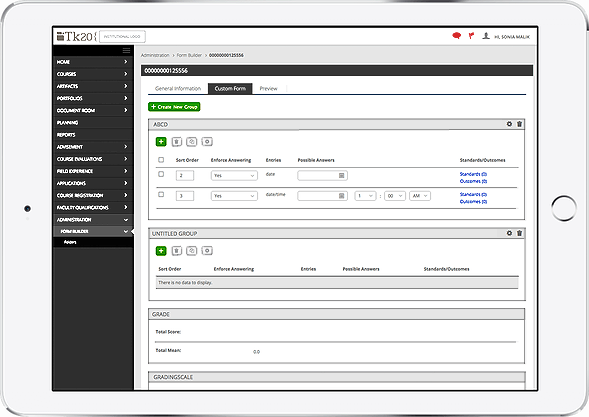Expand the Courses sidebar menu
The width and height of the screenshot is (589, 417).
93,74
